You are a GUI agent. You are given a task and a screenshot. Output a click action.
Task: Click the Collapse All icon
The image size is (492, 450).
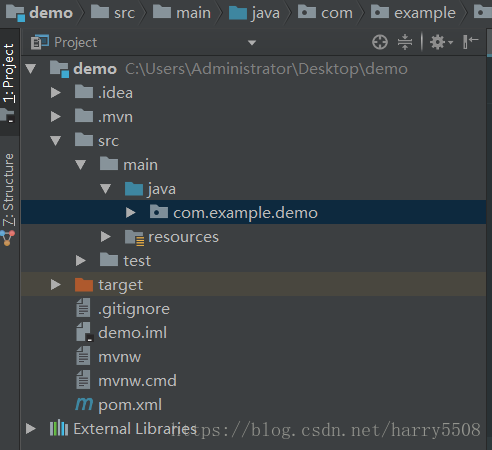[405, 42]
